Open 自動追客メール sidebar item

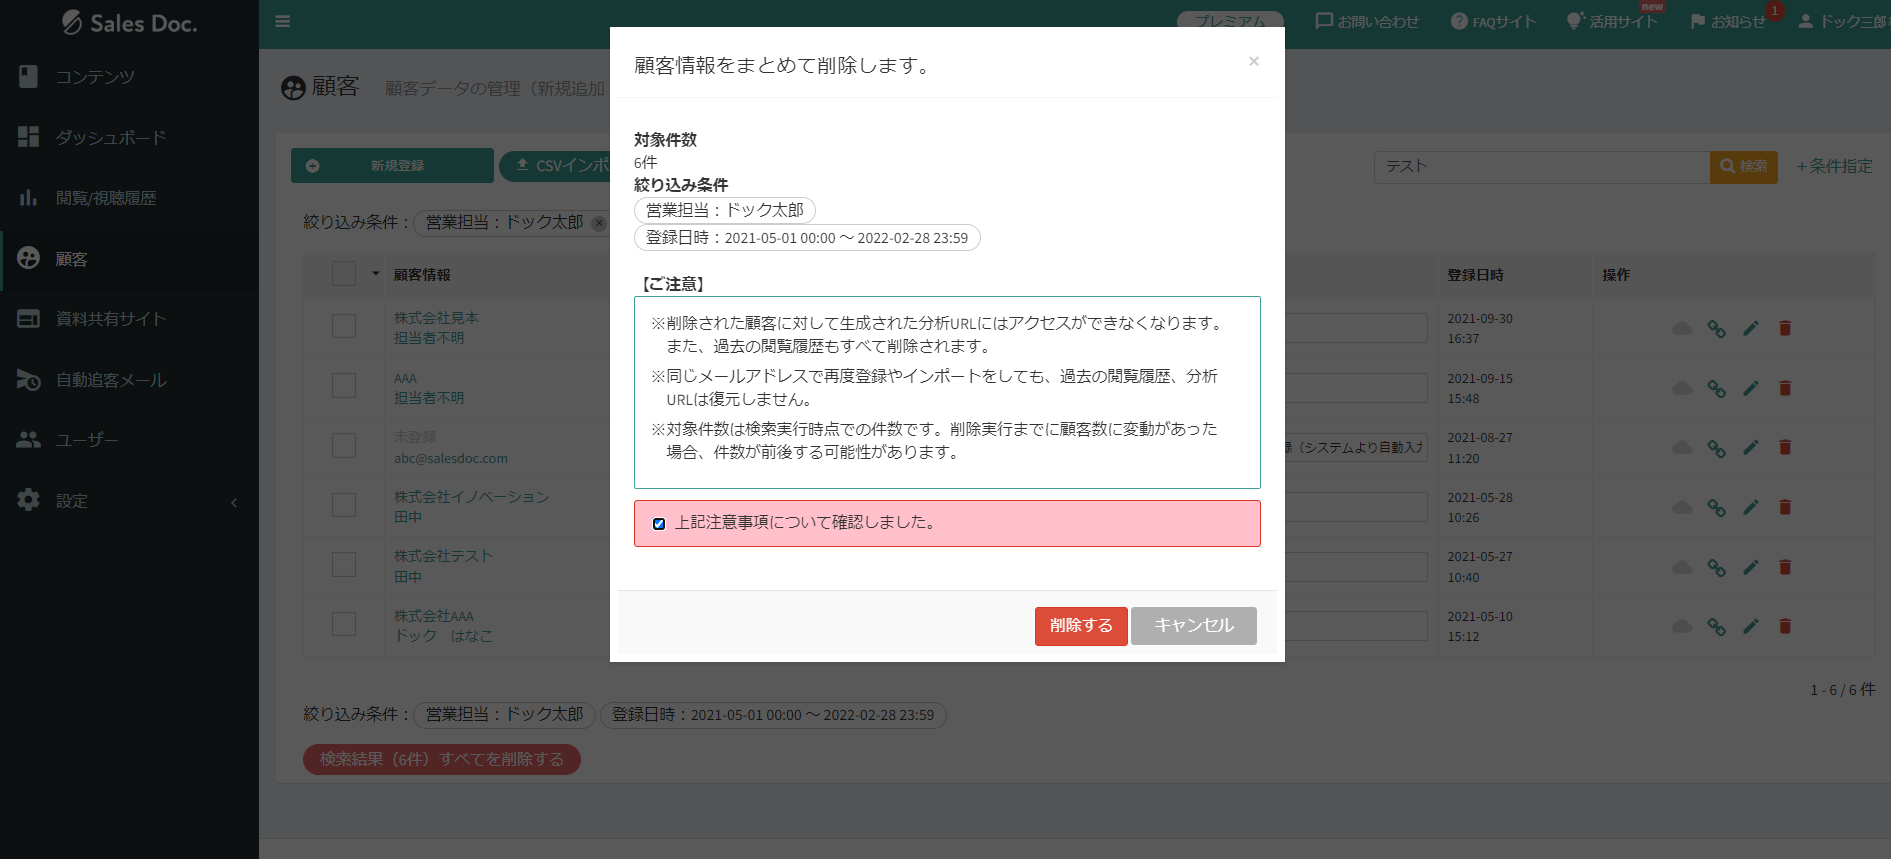[111, 380]
